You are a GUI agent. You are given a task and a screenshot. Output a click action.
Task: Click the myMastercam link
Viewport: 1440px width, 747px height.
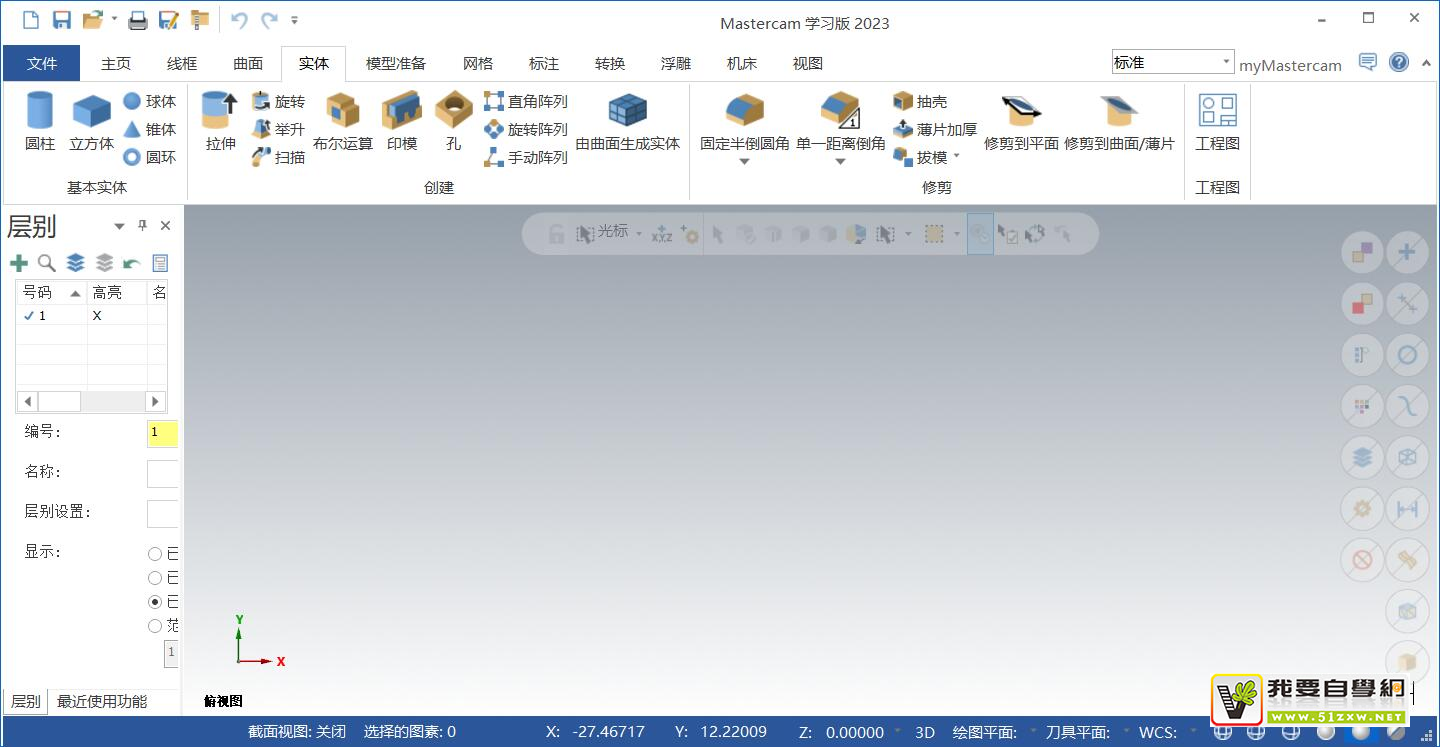(x=1290, y=65)
